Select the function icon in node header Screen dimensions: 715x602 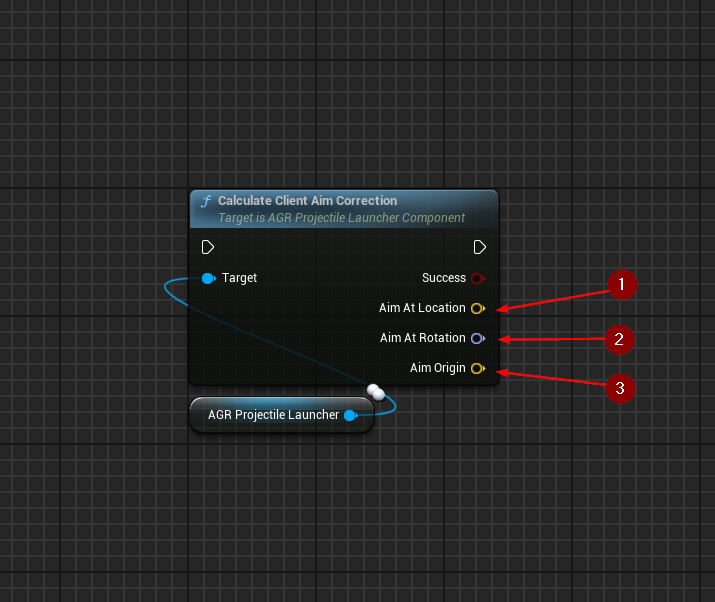[206, 201]
